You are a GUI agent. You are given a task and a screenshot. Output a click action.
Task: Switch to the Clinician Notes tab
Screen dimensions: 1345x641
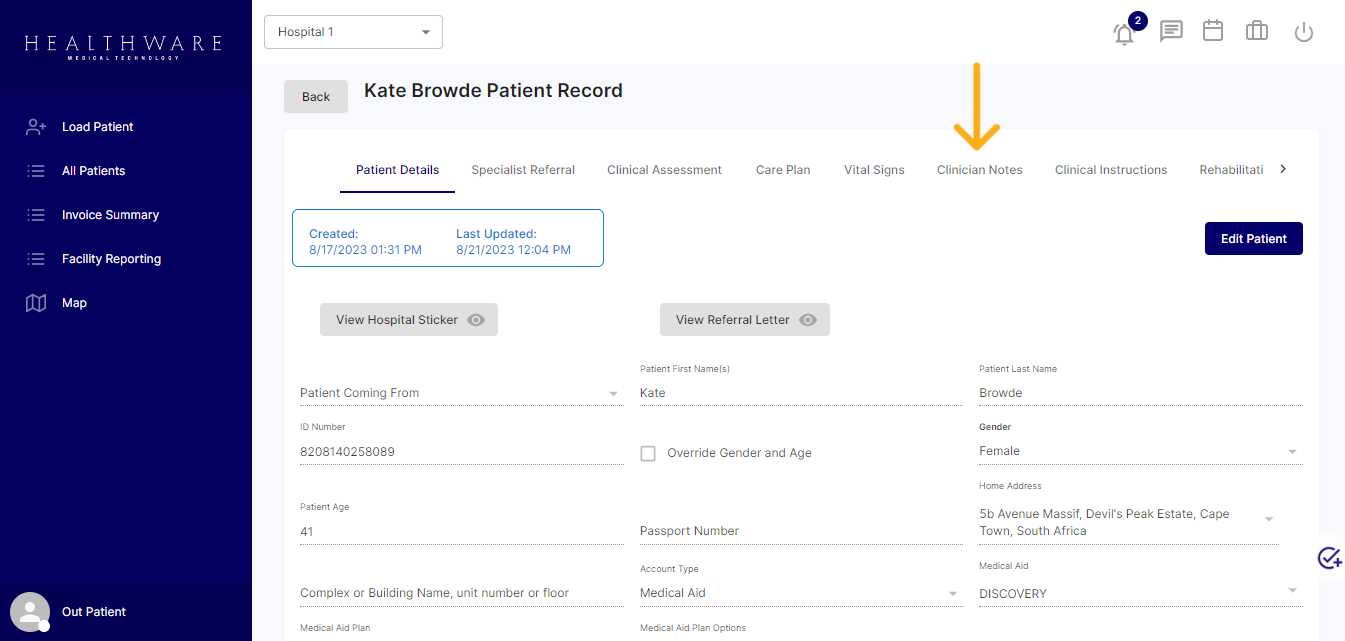click(979, 170)
